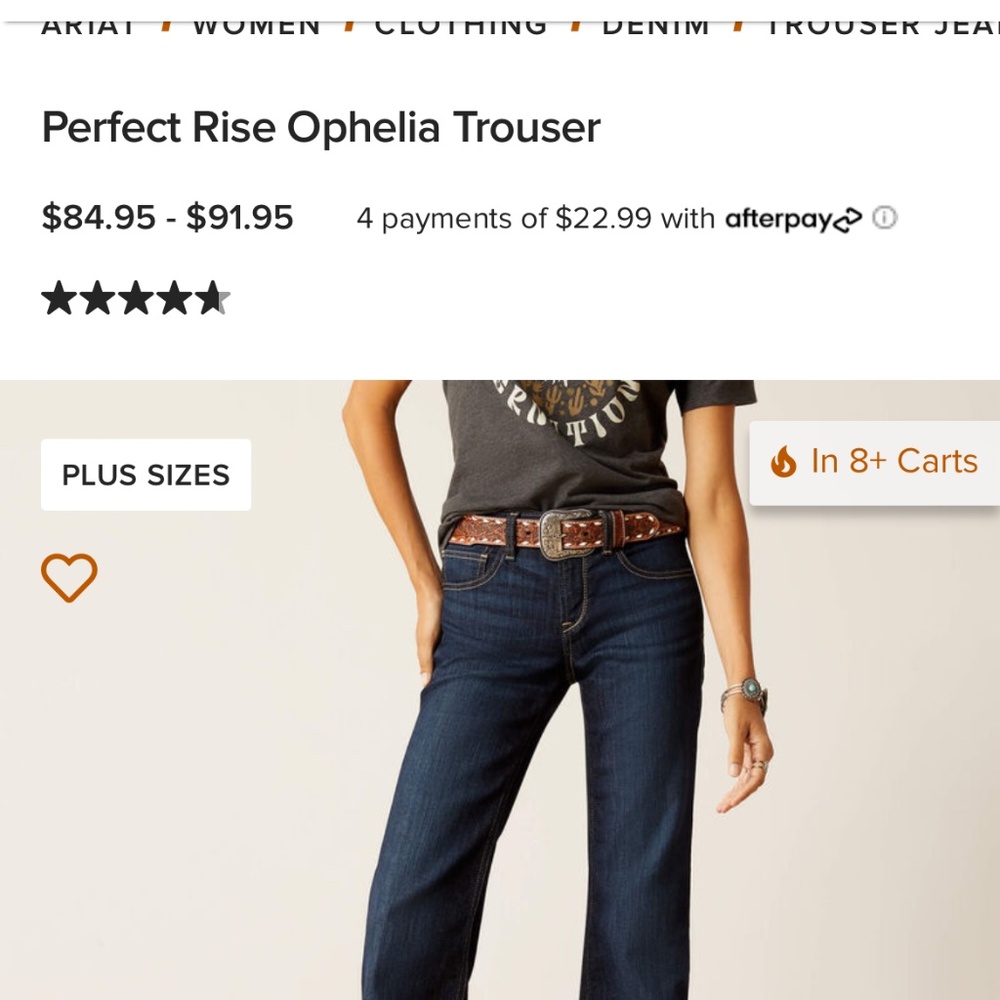Open the Afterpay information tooltip icon

click(885, 217)
